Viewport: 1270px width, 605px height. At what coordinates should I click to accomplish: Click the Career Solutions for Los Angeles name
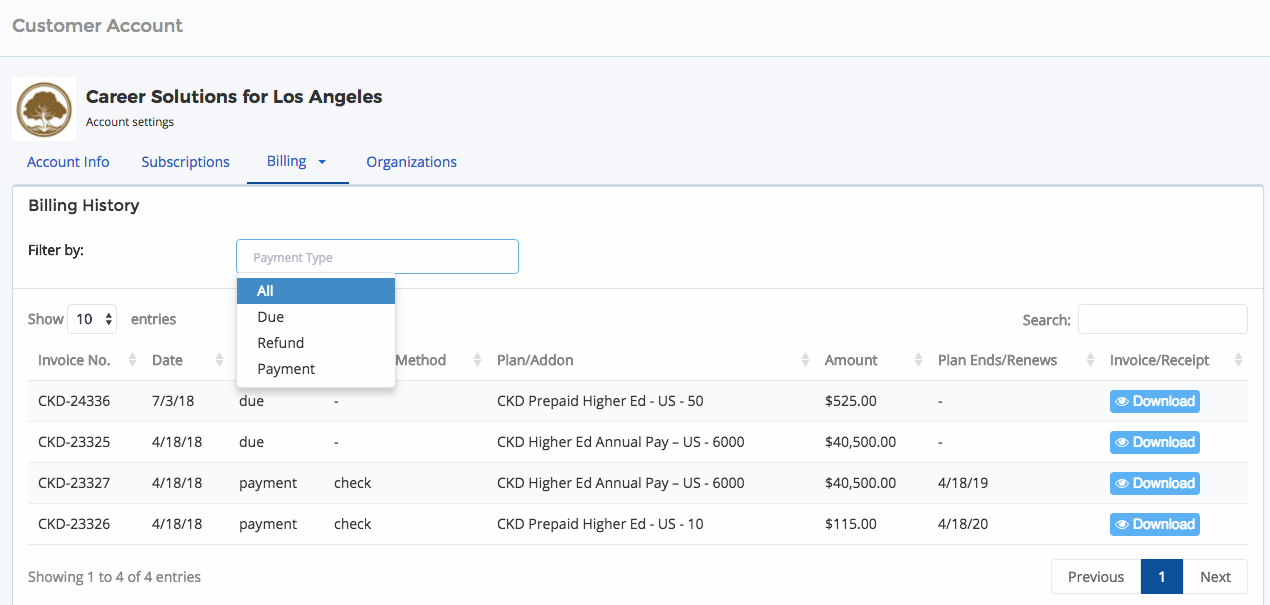coord(234,97)
